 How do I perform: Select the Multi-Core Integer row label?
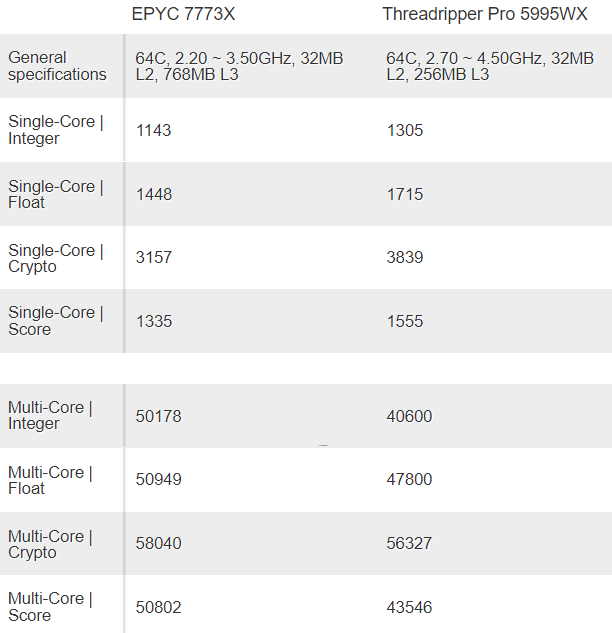[x=50, y=415]
